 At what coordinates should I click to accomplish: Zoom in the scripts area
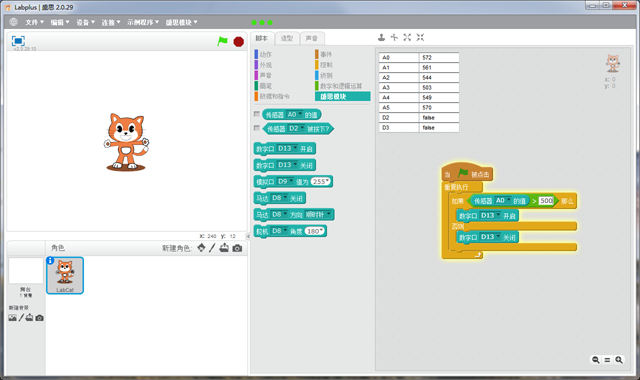click(619, 360)
